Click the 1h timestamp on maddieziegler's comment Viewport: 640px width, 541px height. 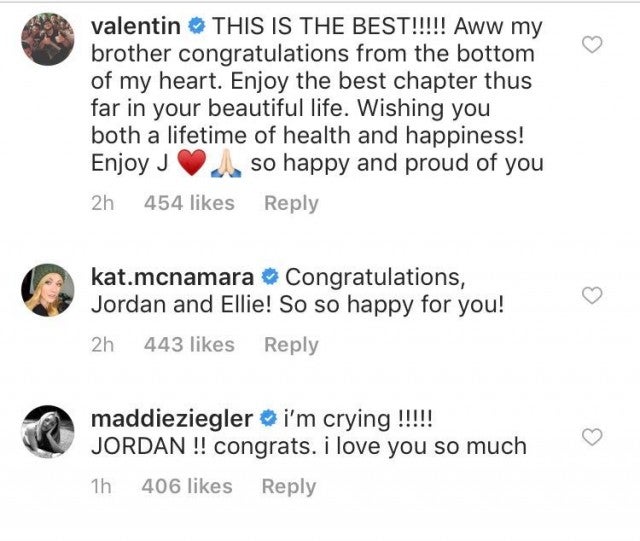[102, 487]
